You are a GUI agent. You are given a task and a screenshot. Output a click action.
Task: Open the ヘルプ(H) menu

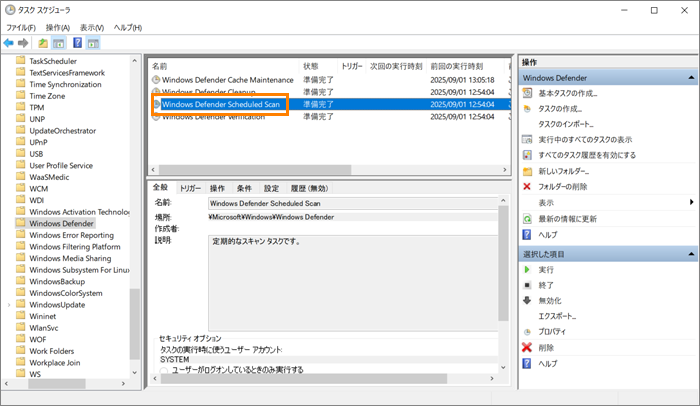point(128,28)
